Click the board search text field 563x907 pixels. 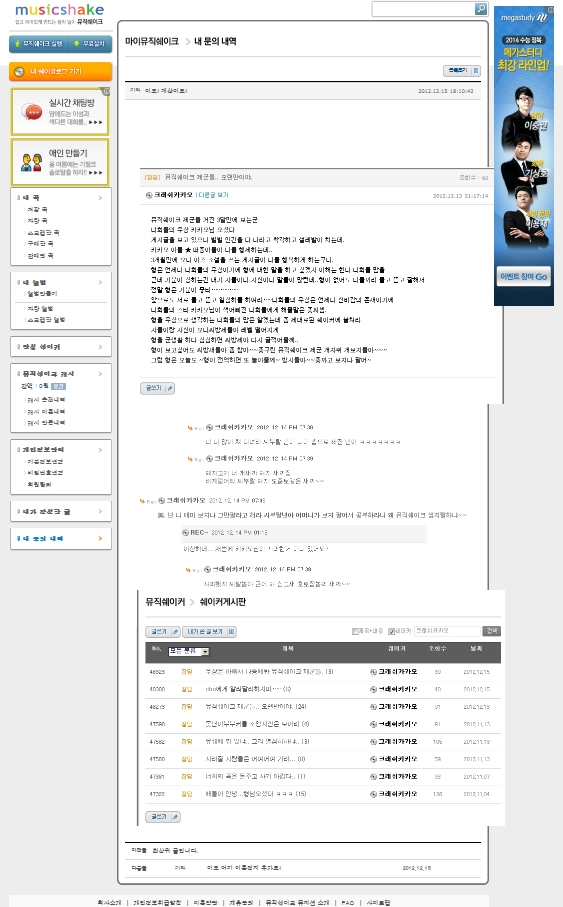pos(447,631)
